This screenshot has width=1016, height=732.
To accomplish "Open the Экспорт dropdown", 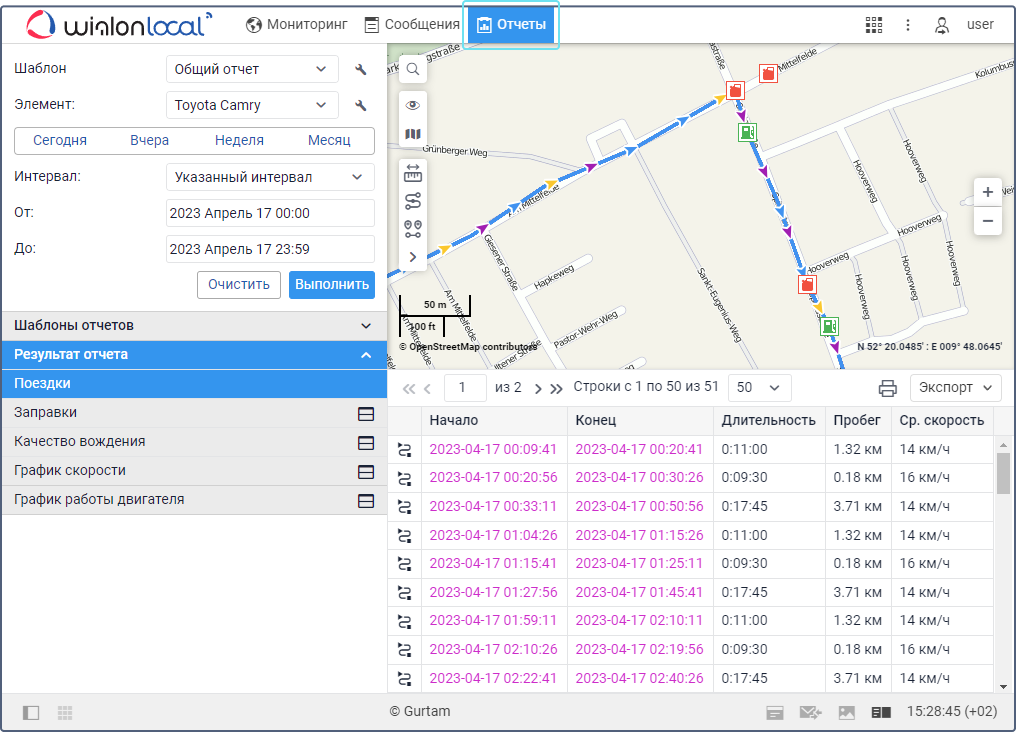I will click(x=955, y=388).
